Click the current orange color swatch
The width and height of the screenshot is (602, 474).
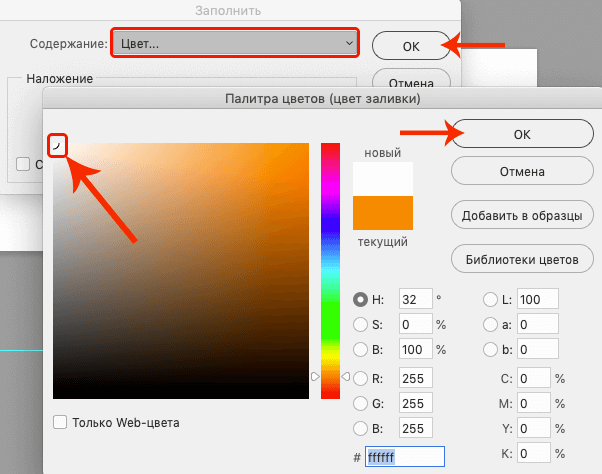point(383,214)
